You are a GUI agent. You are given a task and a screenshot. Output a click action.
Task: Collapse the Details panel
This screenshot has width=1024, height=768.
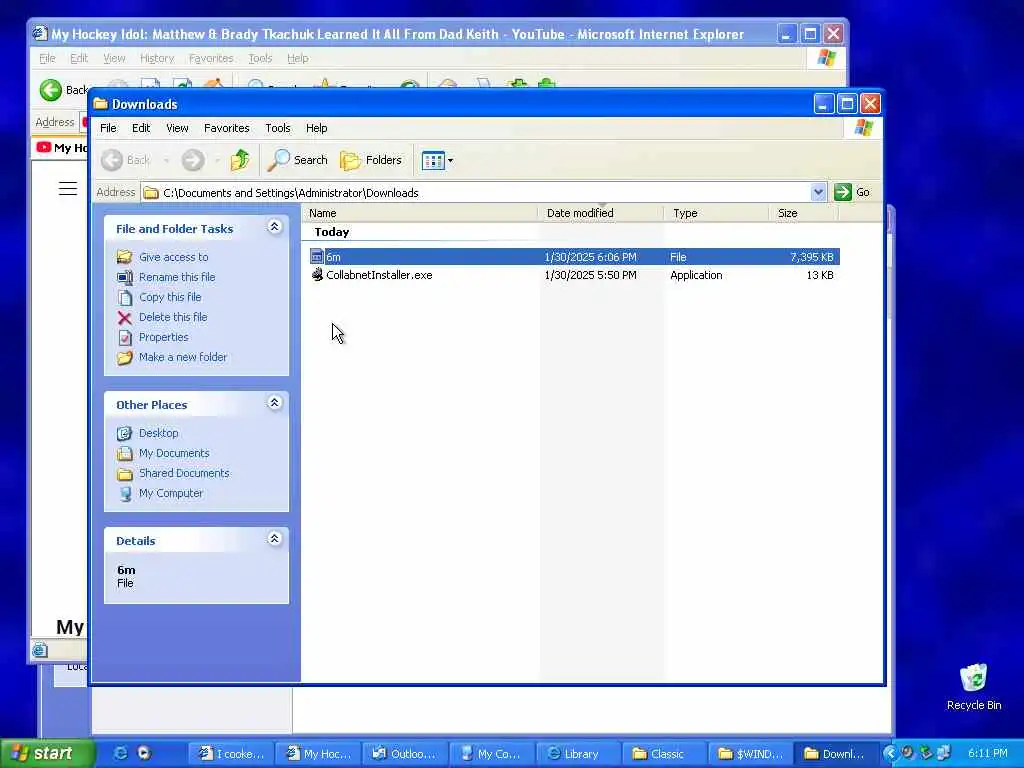[275, 538]
